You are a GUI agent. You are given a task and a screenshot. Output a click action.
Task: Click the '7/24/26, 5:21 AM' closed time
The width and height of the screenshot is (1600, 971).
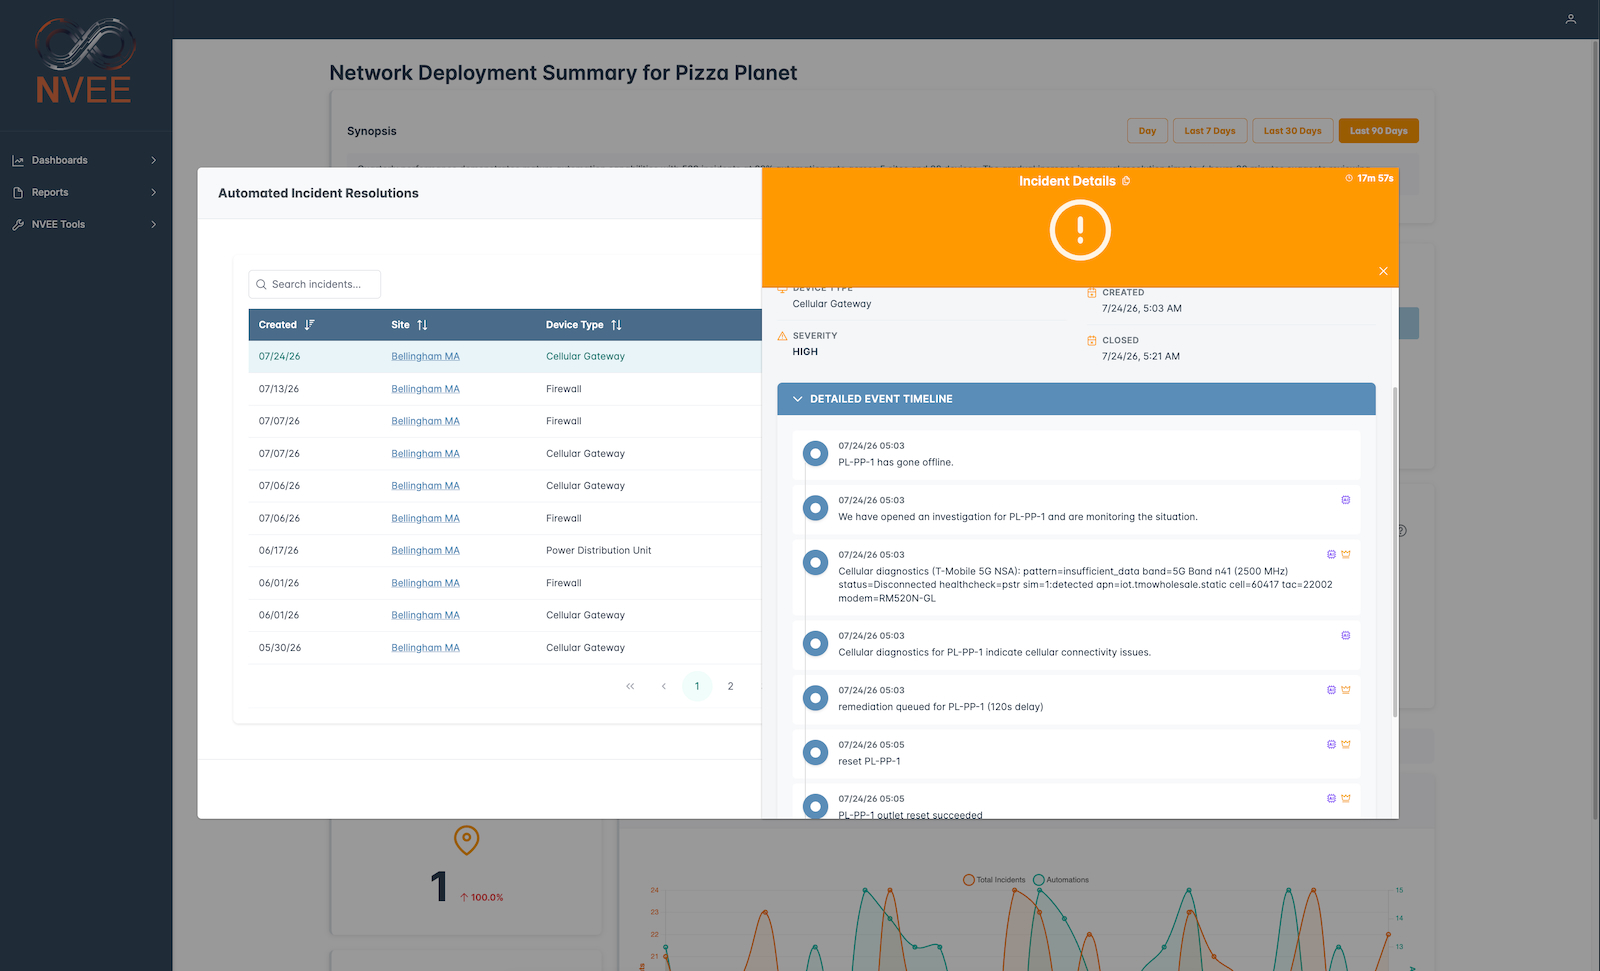[1141, 356]
